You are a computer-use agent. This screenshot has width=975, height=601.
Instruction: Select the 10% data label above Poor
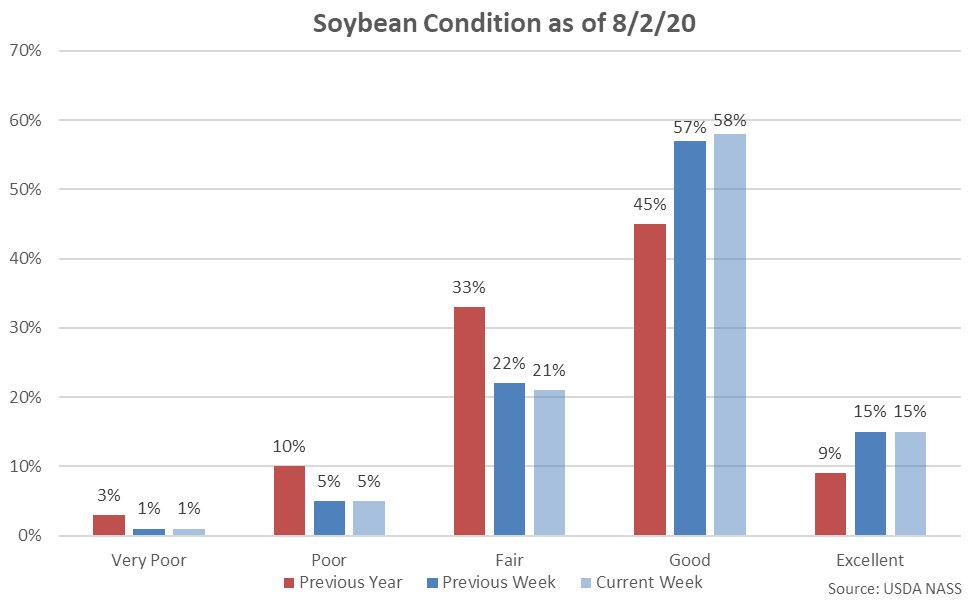click(x=289, y=446)
